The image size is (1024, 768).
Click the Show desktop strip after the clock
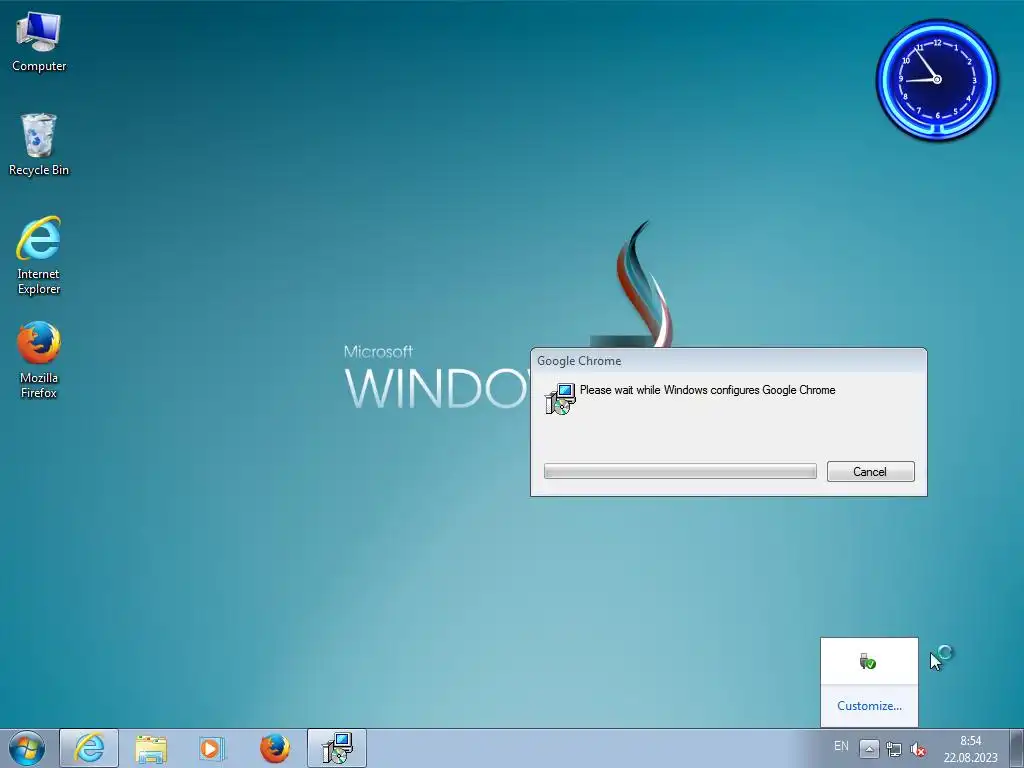[x=1017, y=748]
